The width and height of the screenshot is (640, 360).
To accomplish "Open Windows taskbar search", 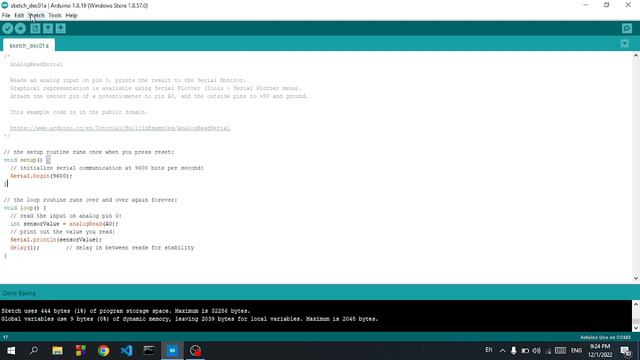I will (34, 351).
